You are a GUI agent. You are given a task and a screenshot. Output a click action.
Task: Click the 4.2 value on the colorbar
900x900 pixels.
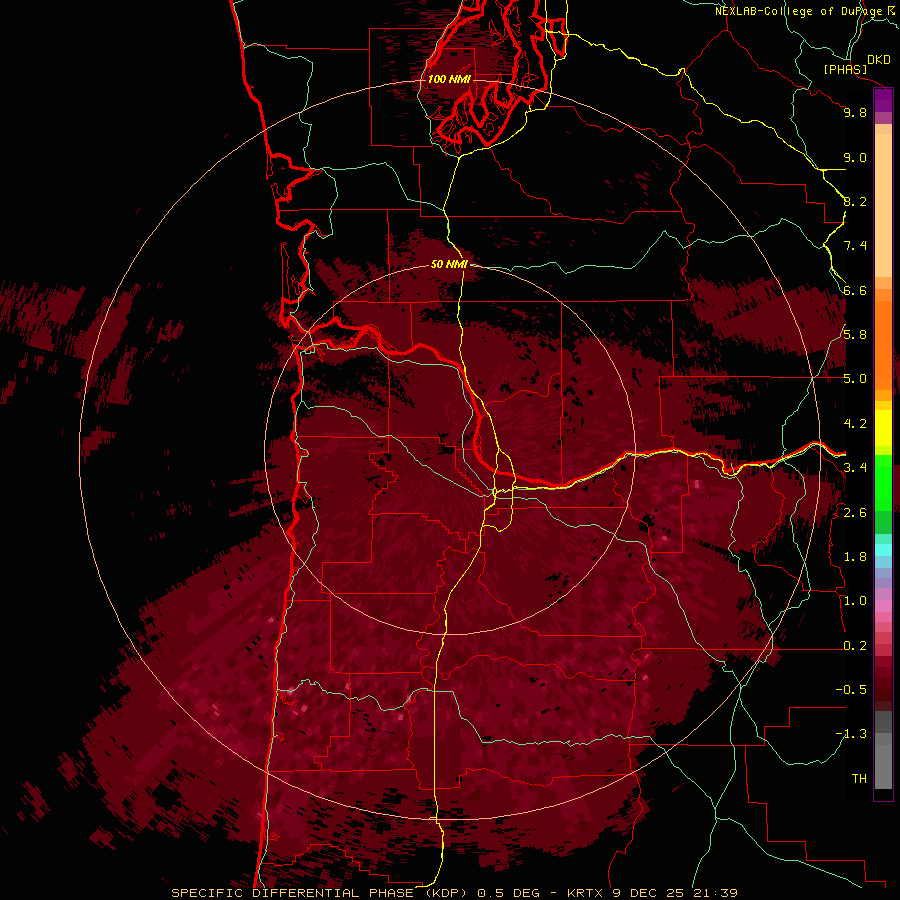[x=855, y=424]
